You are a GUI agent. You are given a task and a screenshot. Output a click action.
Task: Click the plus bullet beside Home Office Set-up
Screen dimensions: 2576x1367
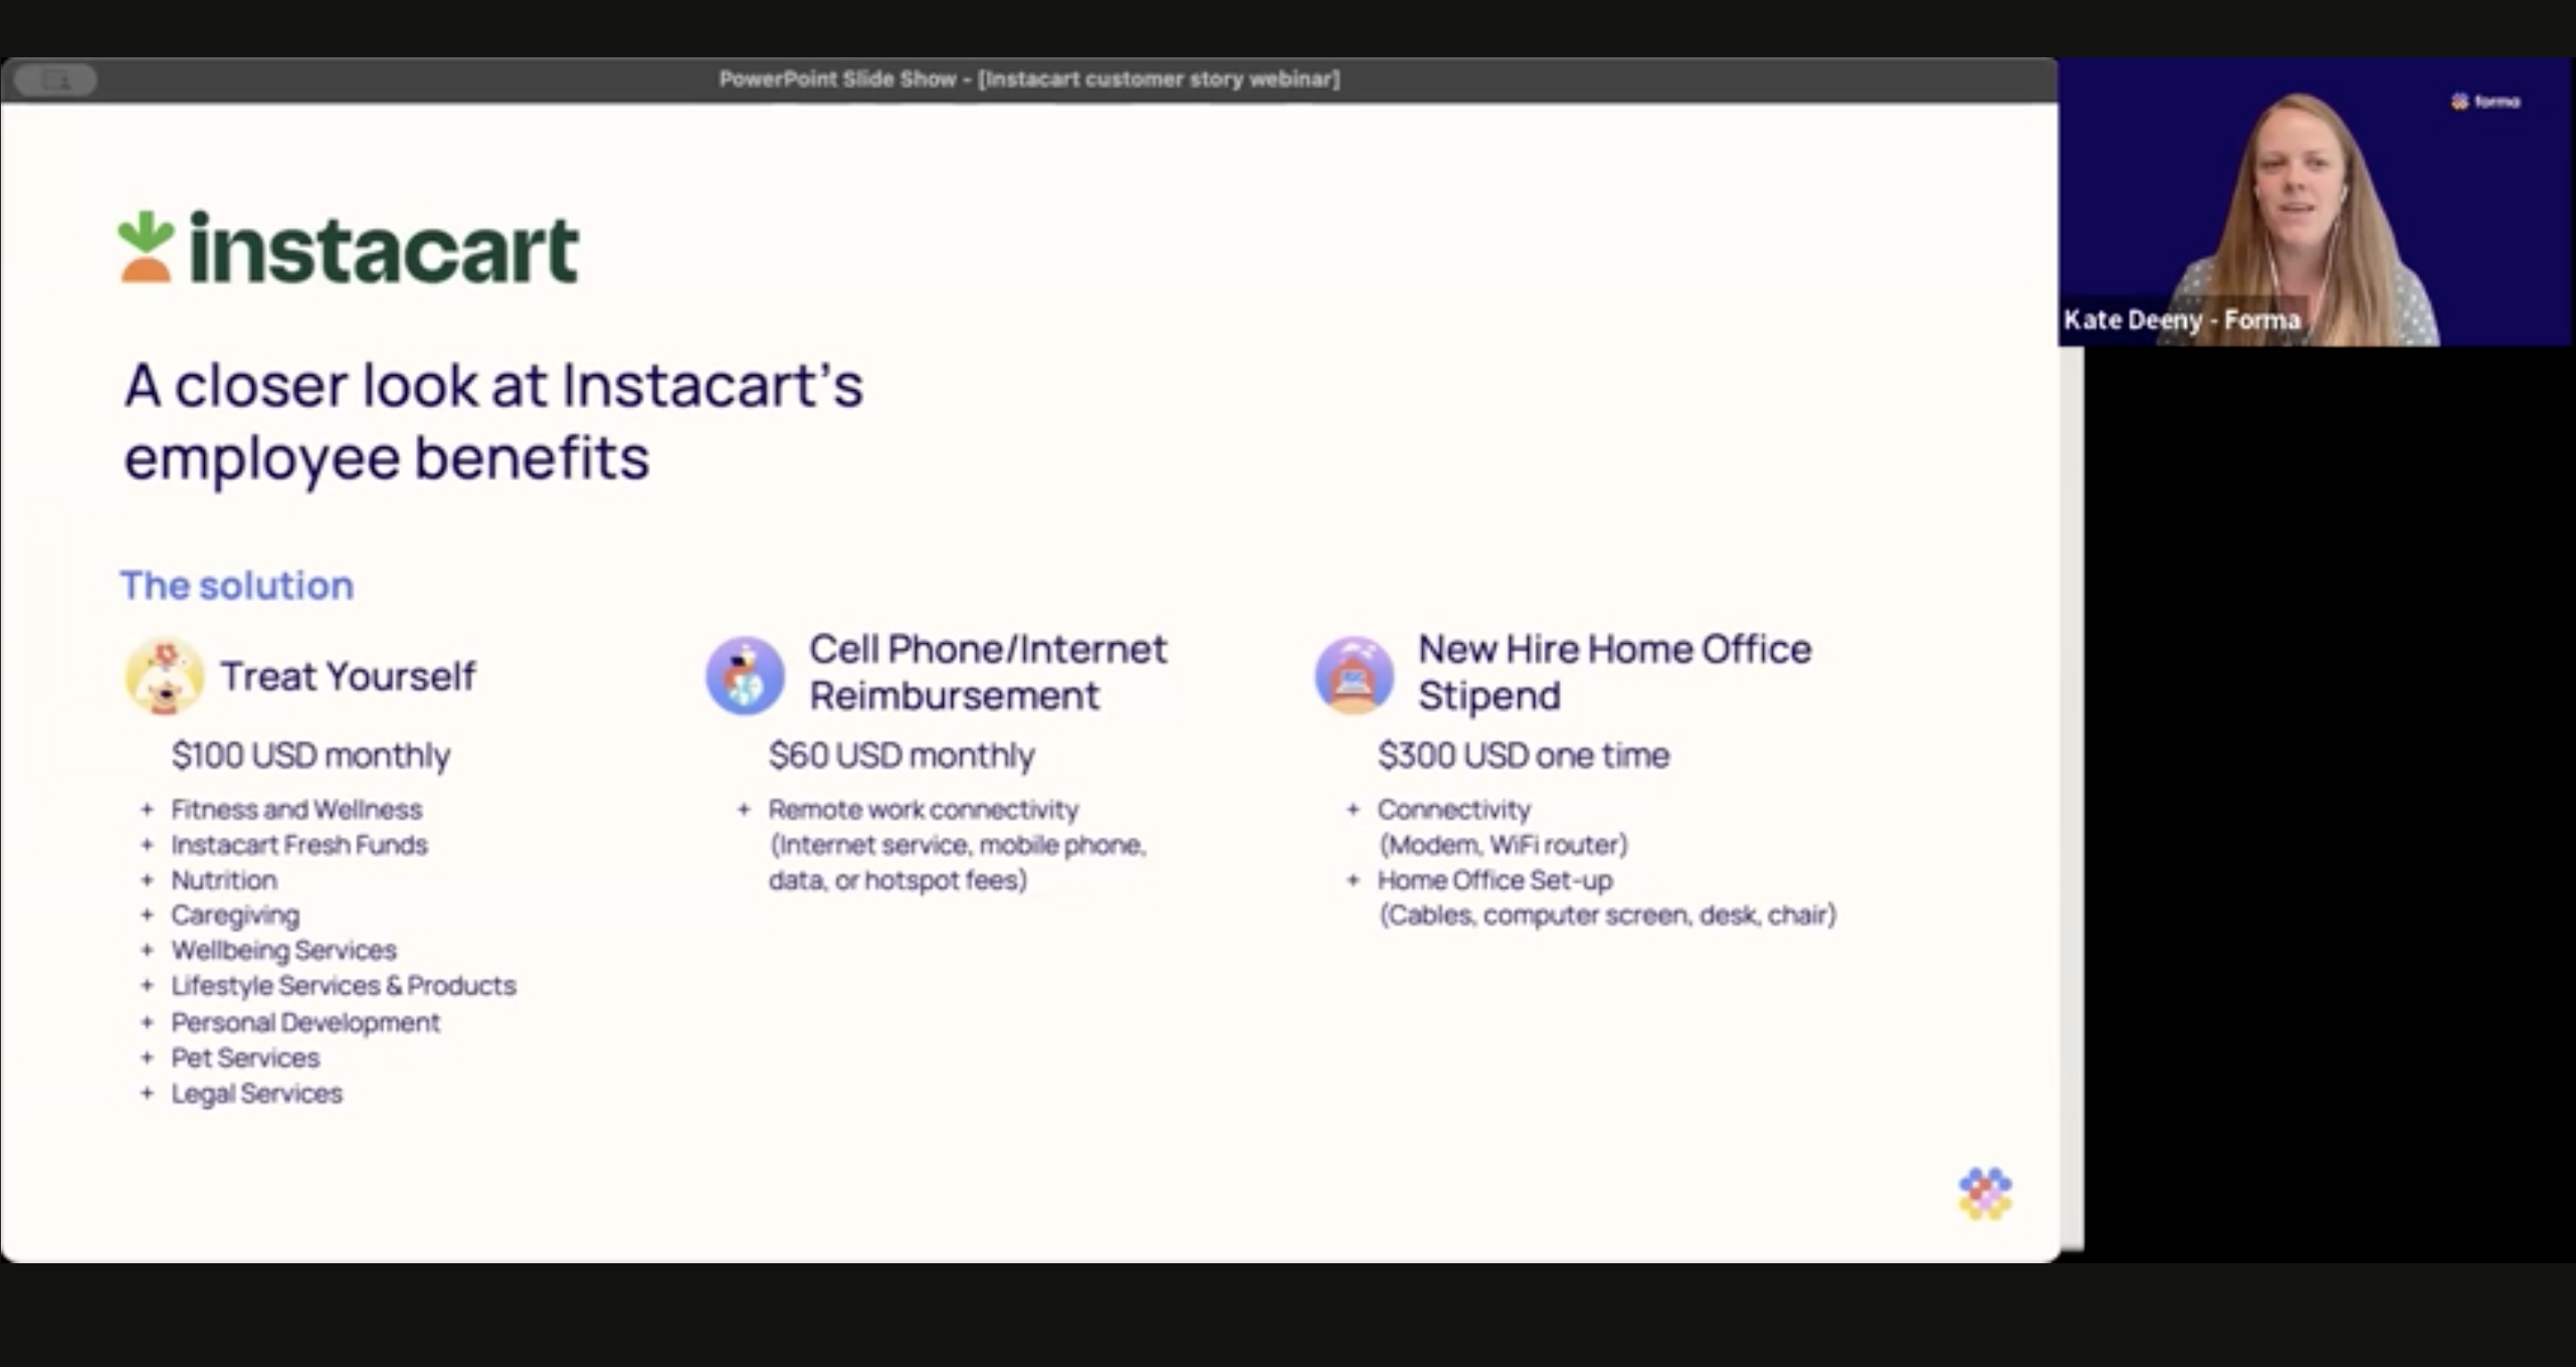1353,880
